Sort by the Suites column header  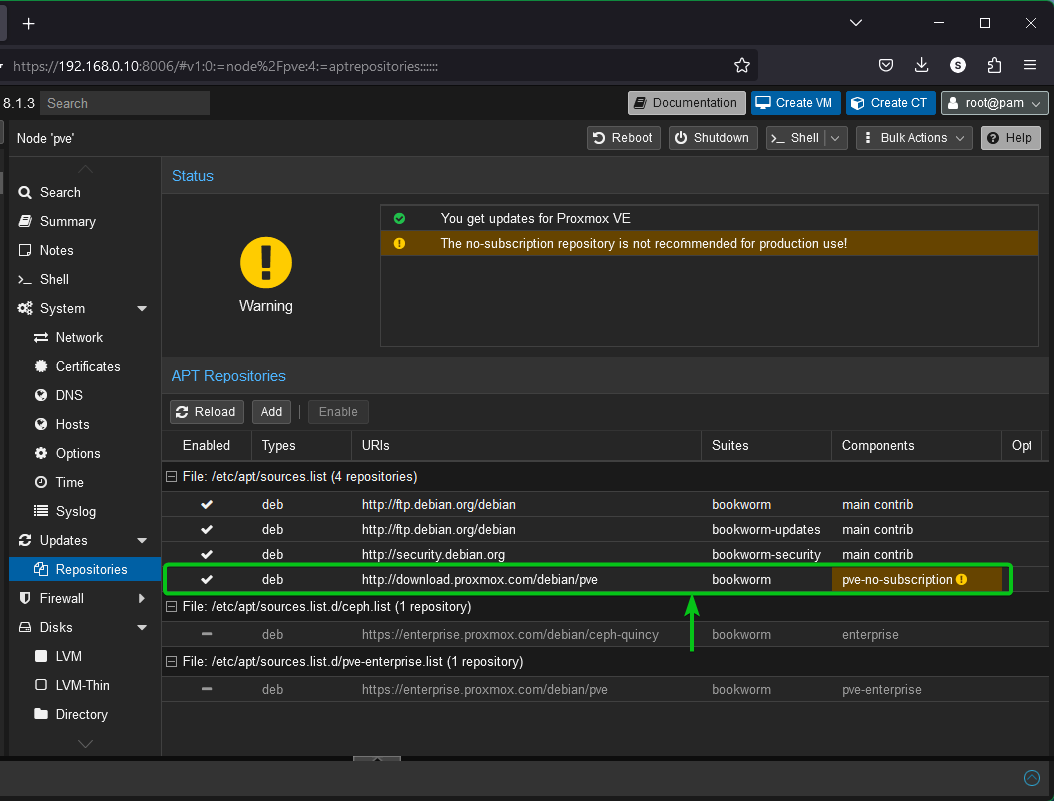click(x=766, y=446)
